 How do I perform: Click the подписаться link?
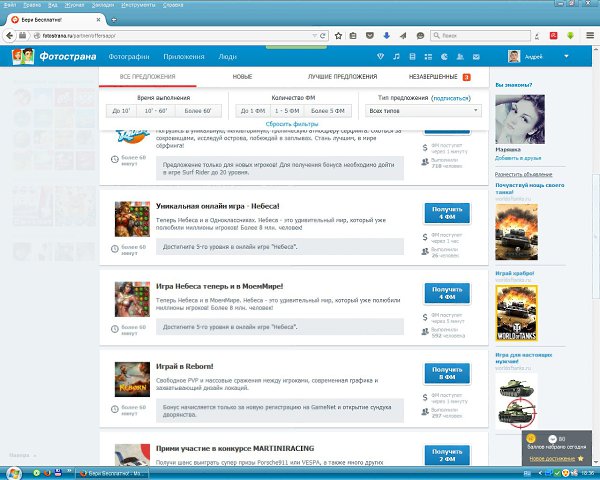pos(451,98)
